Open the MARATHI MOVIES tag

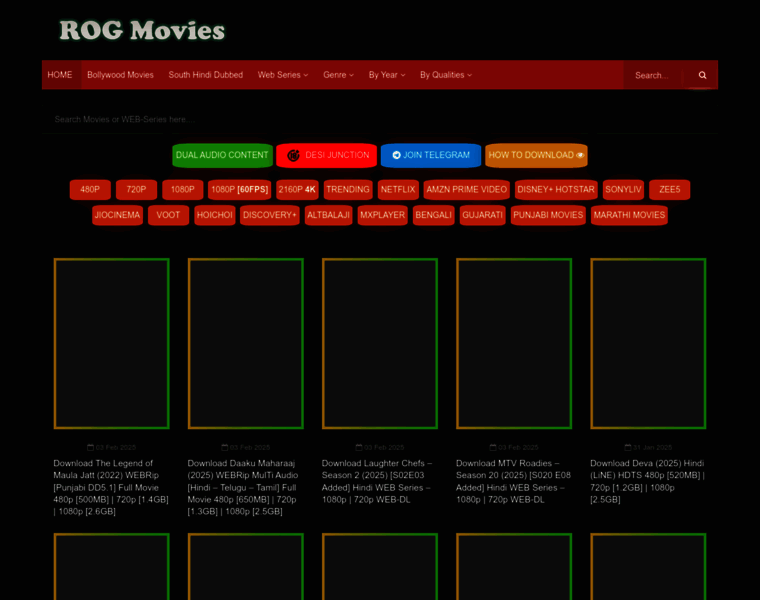pyautogui.click(x=629, y=215)
